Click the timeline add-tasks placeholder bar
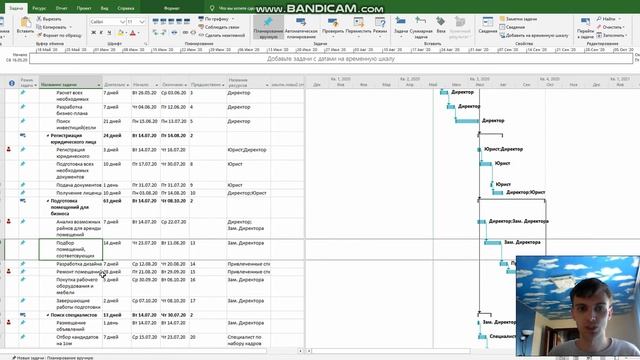This screenshot has width=640, height=360. (331, 59)
